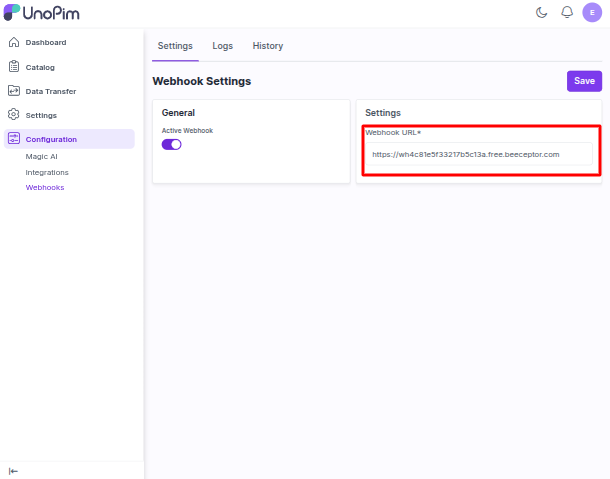
Task: Click the Webhook URL field label
Action: point(392,133)
